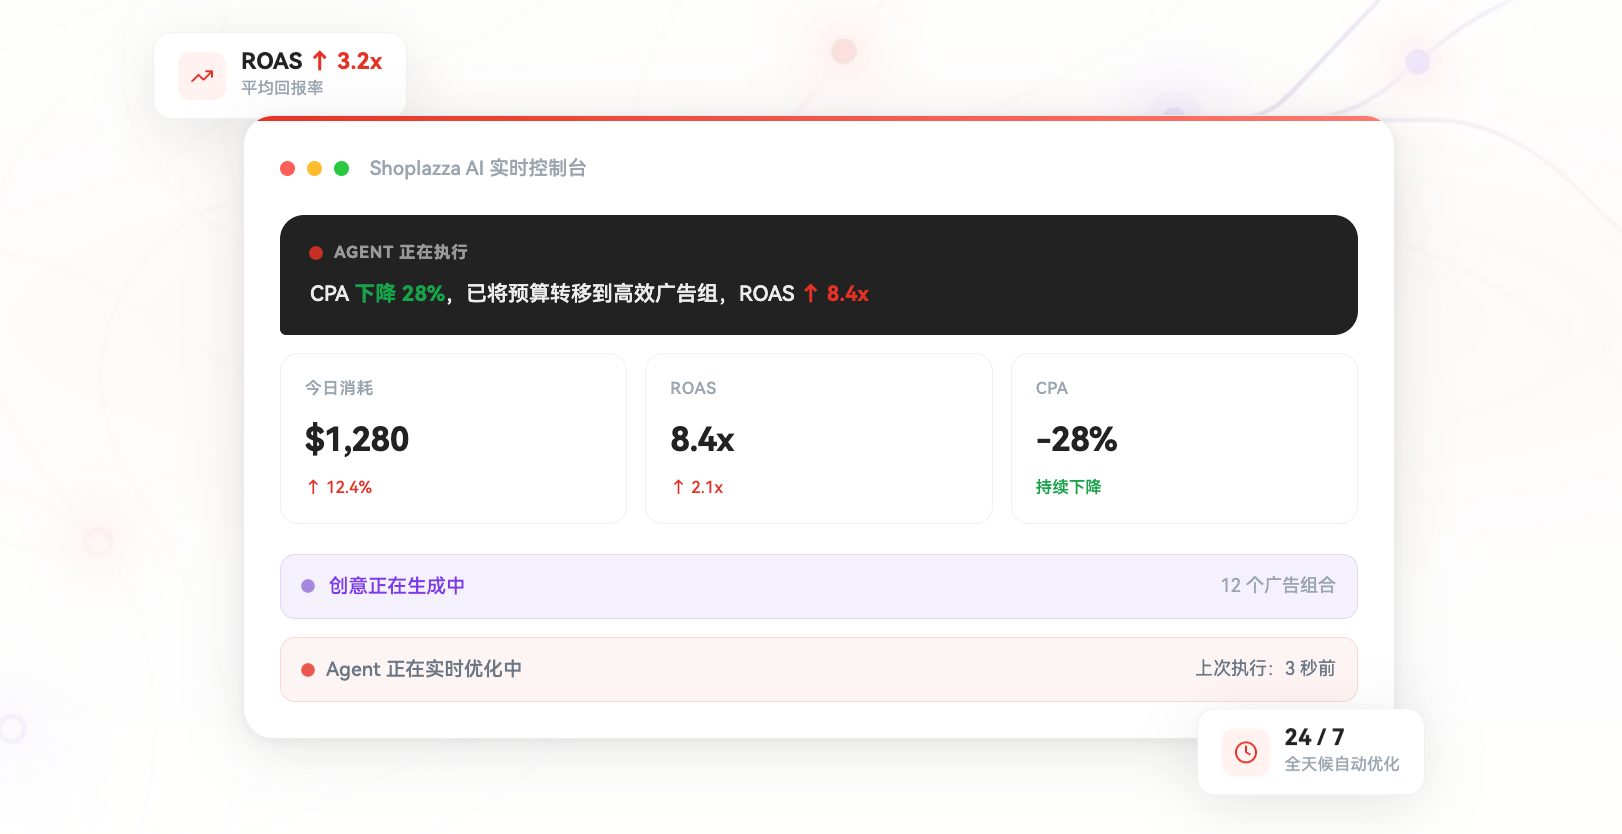Click the green 下降 28% text

pos(400,293)
